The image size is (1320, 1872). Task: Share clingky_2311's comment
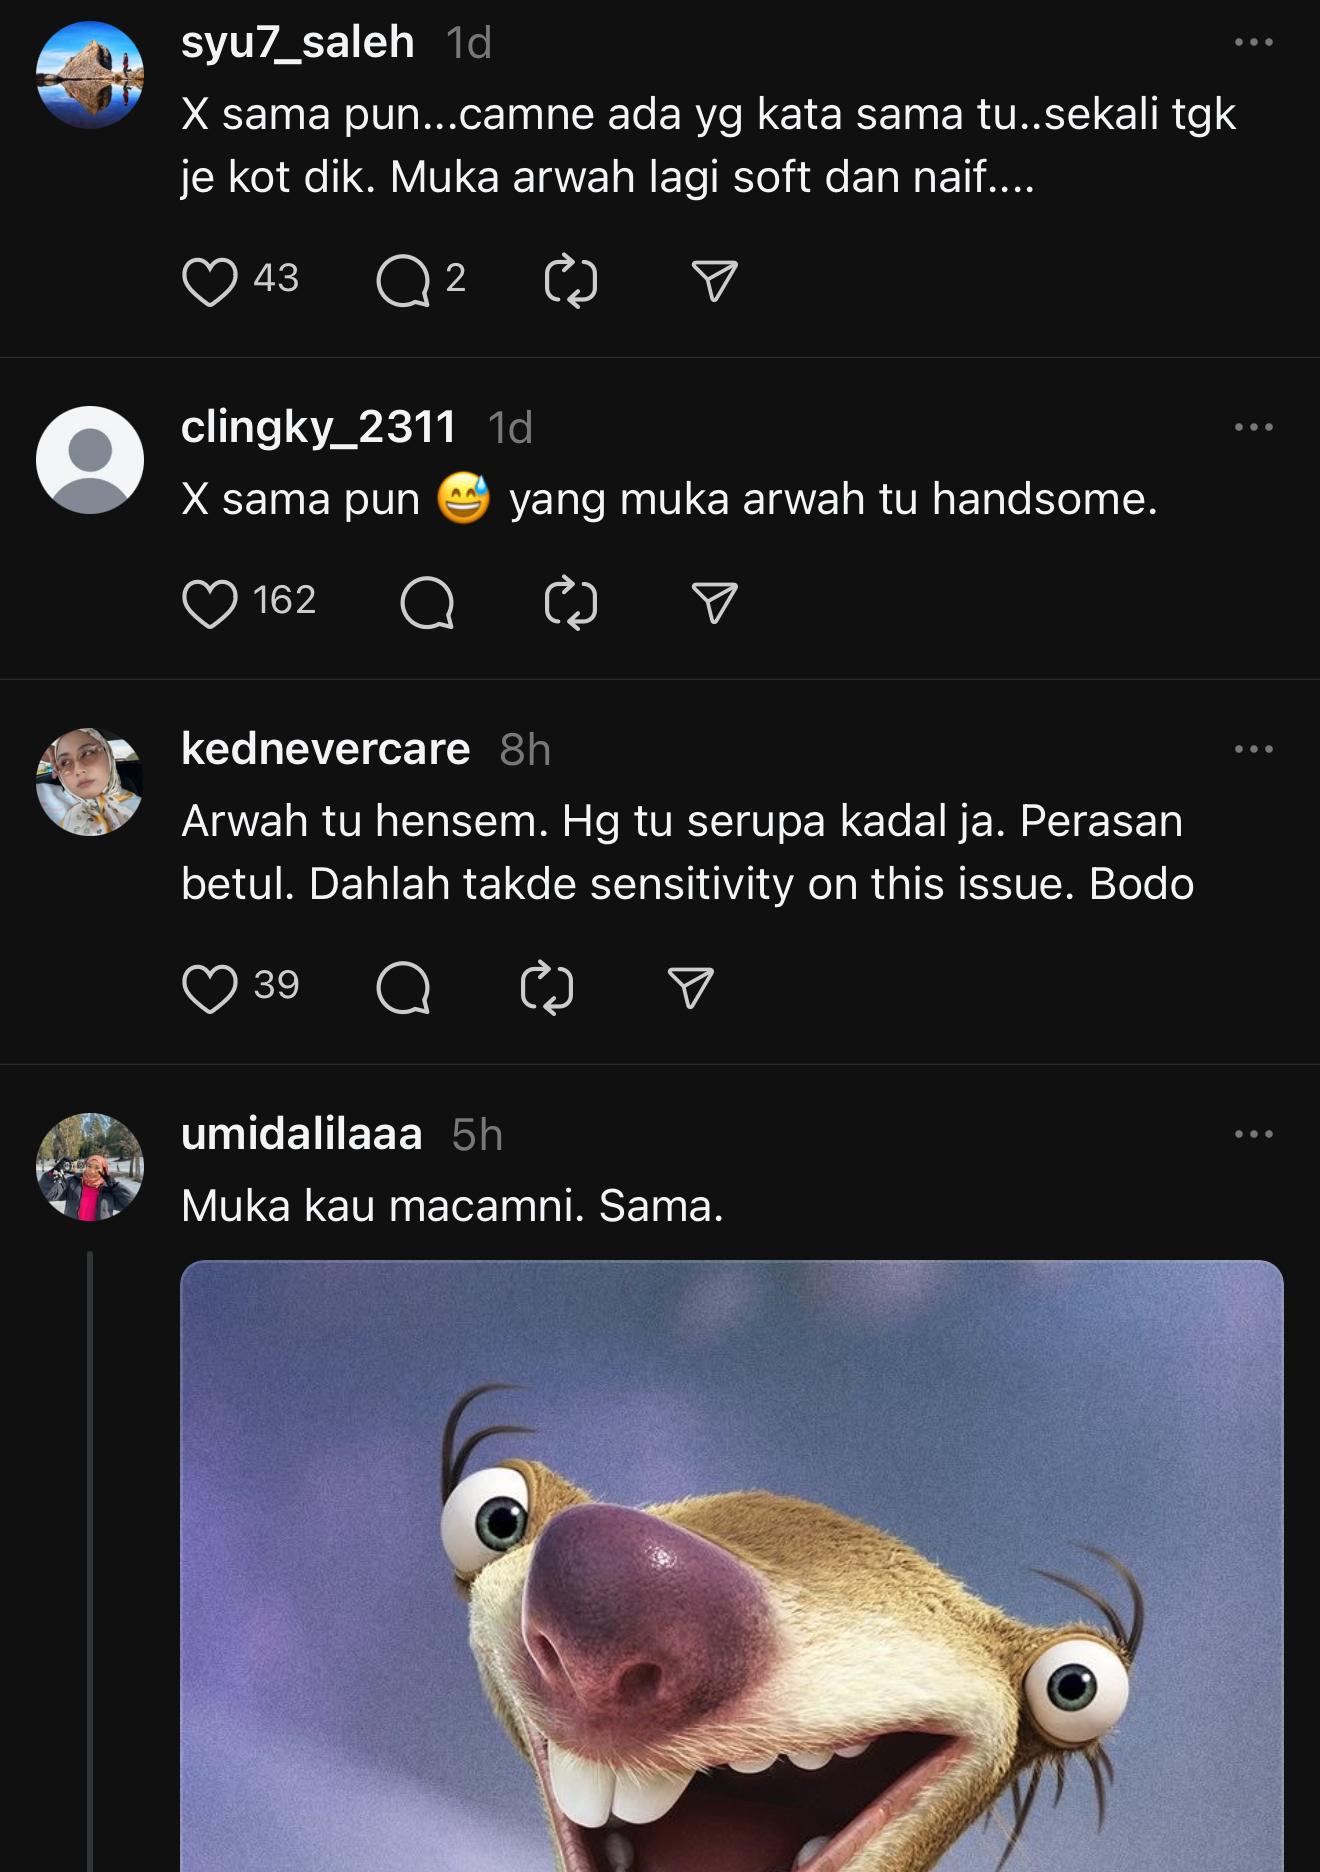[x=714, y=603]
